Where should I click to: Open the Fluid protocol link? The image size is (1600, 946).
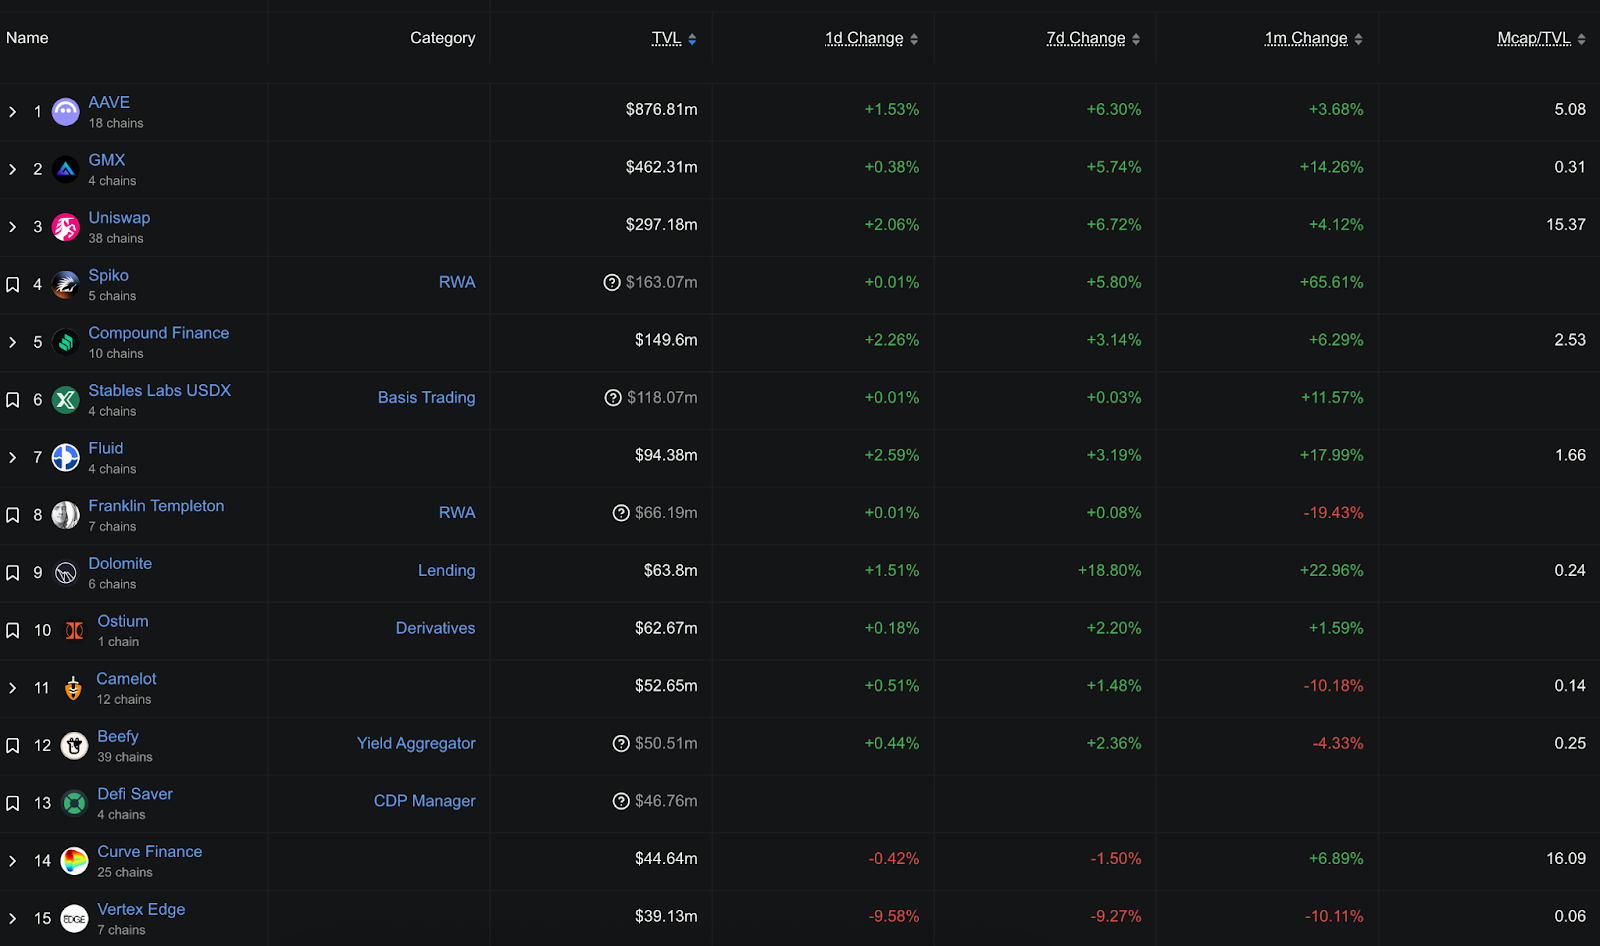(106, 448)
